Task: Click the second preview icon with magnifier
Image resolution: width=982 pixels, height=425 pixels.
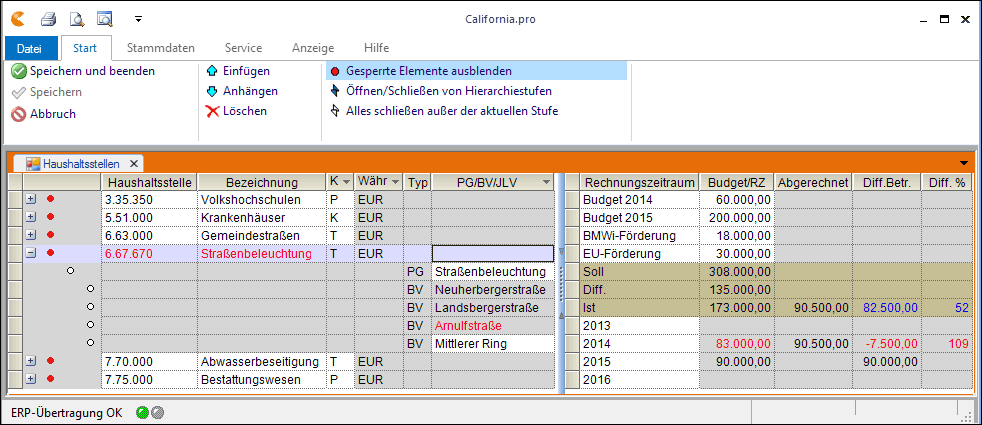Action: click(105, 19)
